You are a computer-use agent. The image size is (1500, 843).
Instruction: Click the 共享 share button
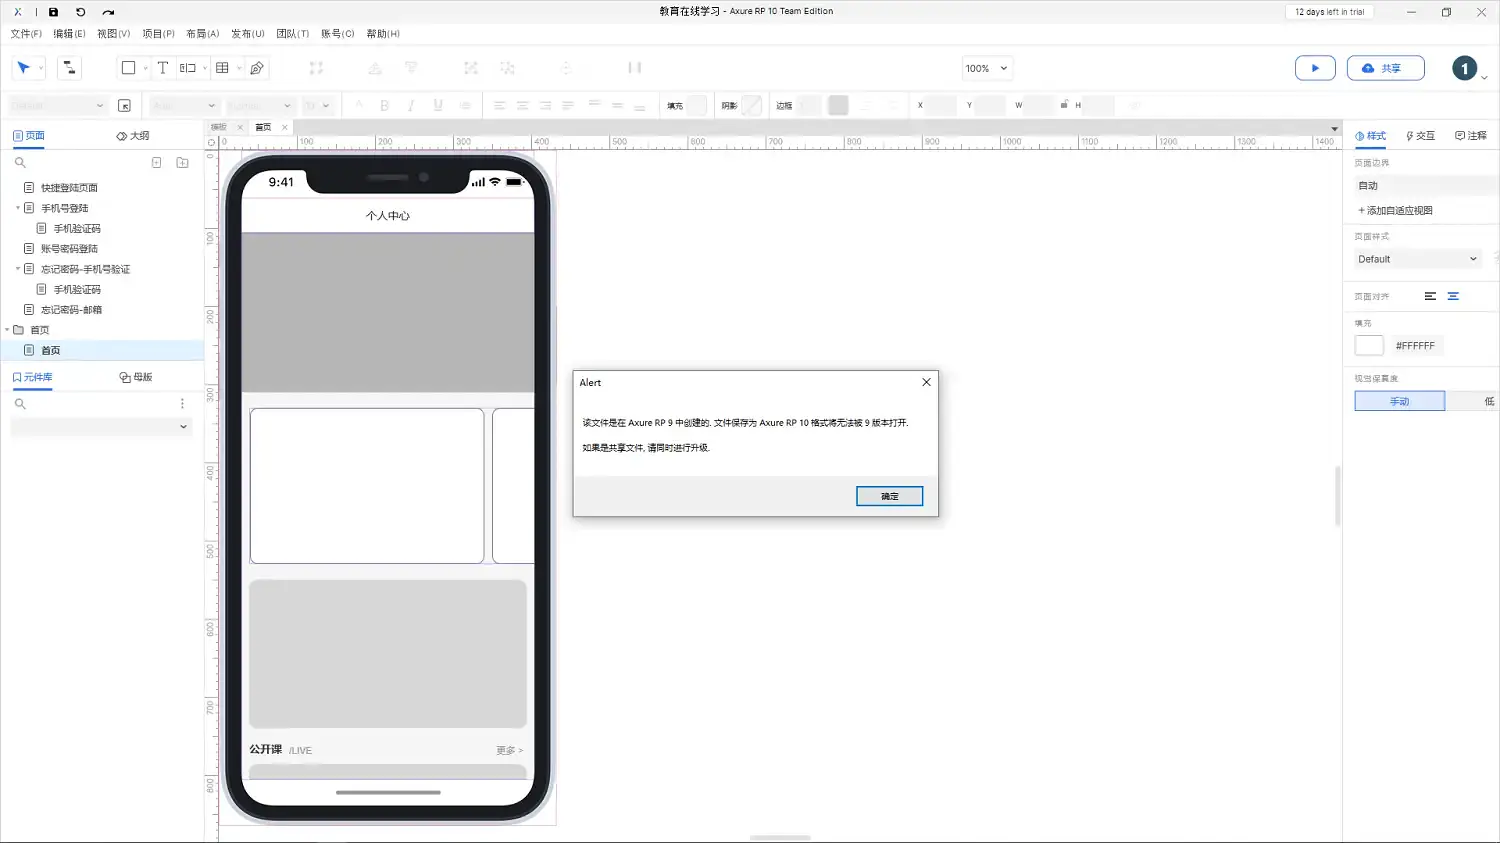tap(1384, 68)
